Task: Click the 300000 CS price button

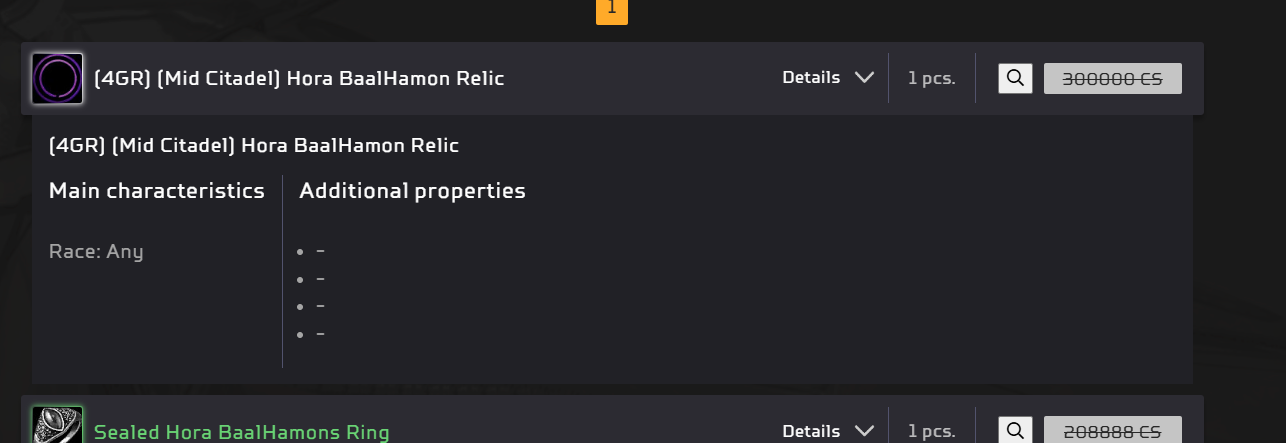Action: (1112, 79)
